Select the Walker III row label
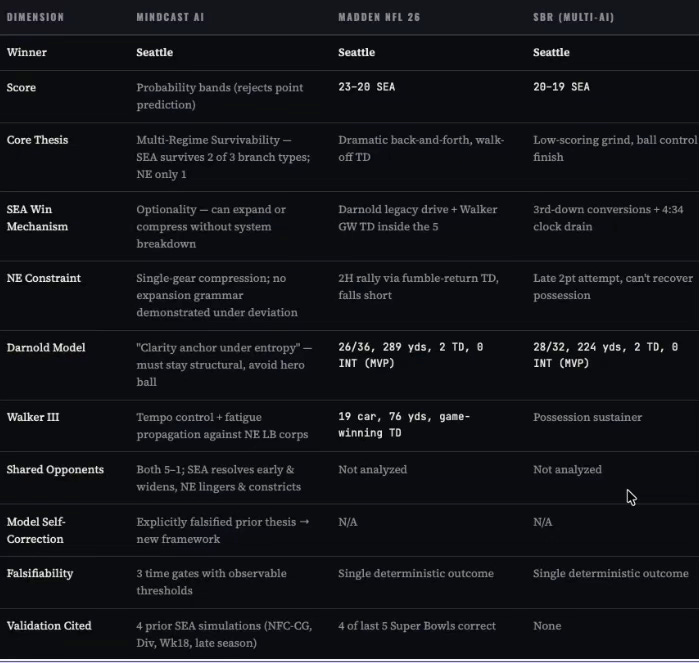The height and width of the screenshot is (663, 699). click(x=33, y=417)
